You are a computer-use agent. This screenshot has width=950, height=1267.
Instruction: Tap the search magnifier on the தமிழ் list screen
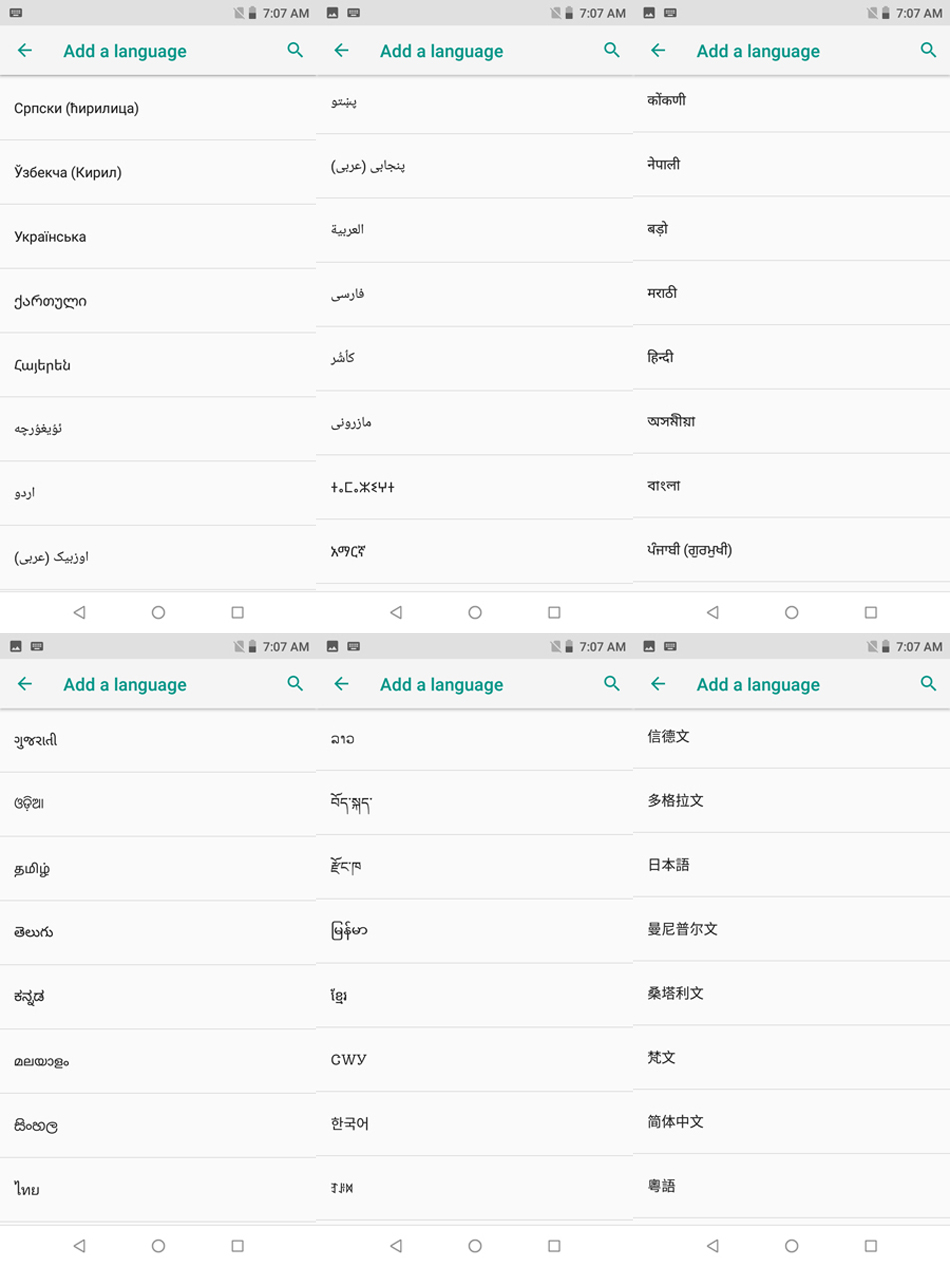[x=295, y=683]
